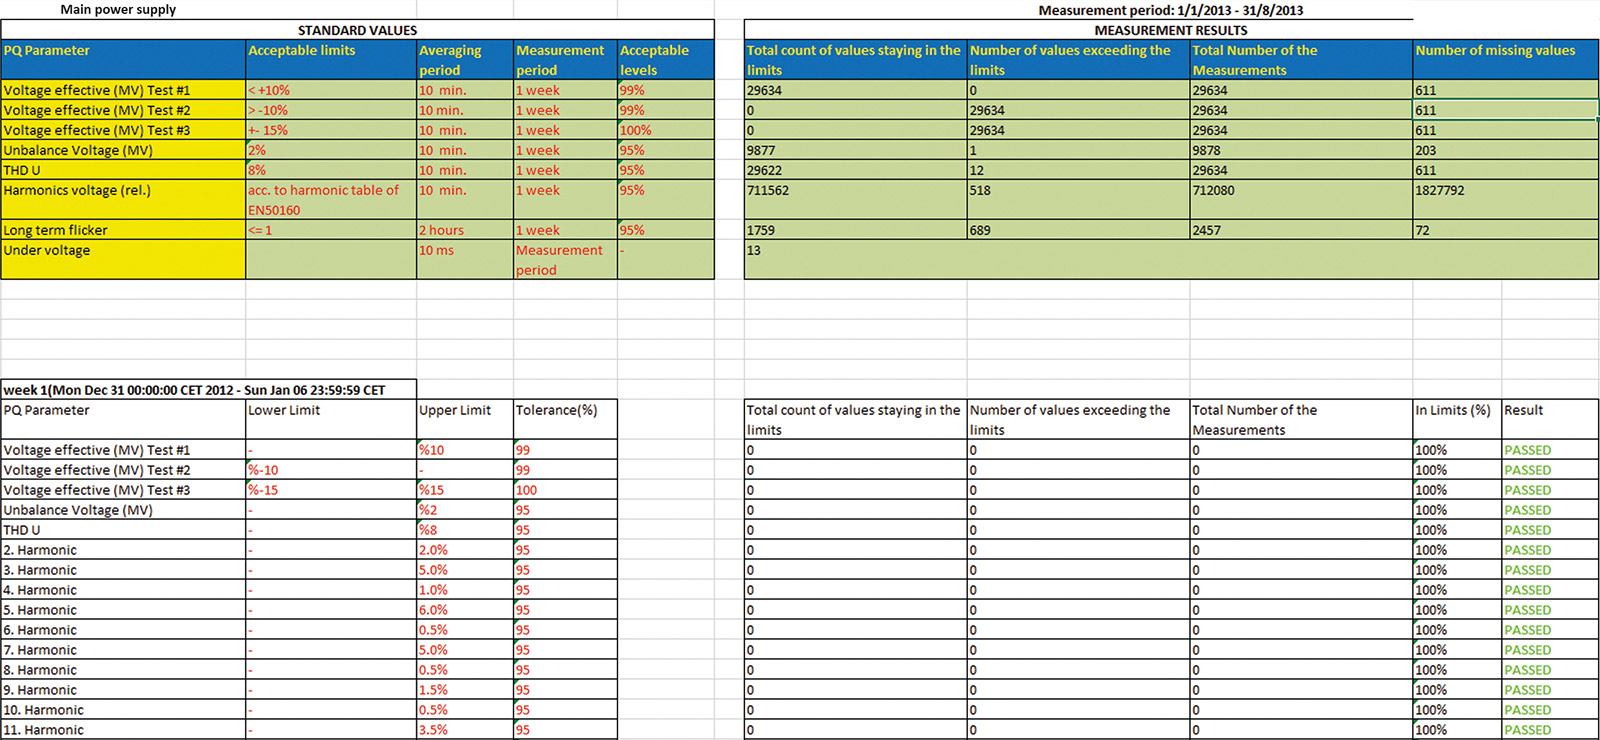The width and height of the screenshot is (1600, 740).
Task: Click the 'Lower Limit' column header
Action: (x=331, y=420)
